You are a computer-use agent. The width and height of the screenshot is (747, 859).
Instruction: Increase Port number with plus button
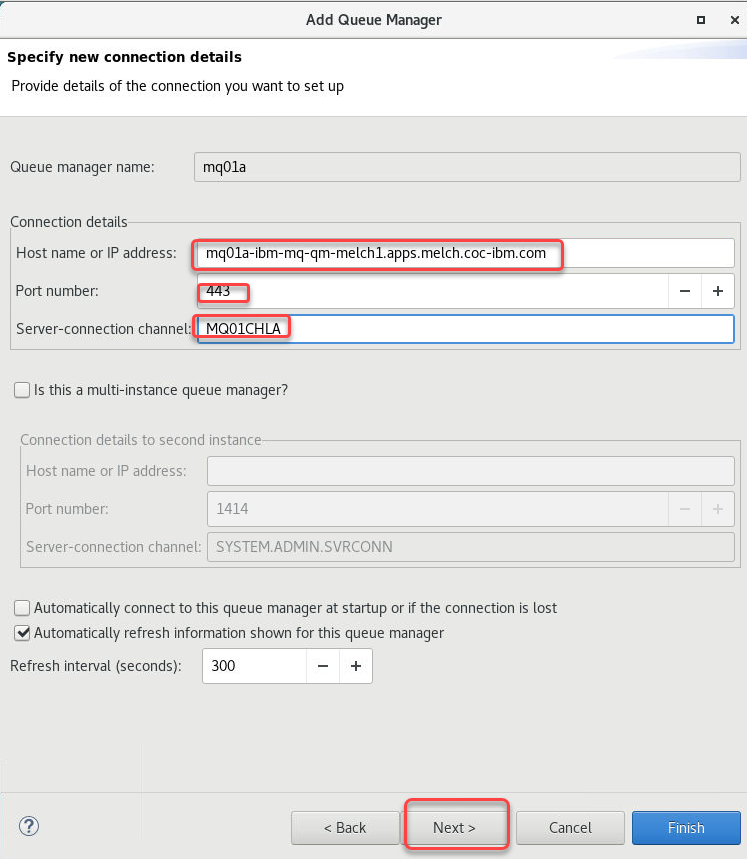point(718,291)
